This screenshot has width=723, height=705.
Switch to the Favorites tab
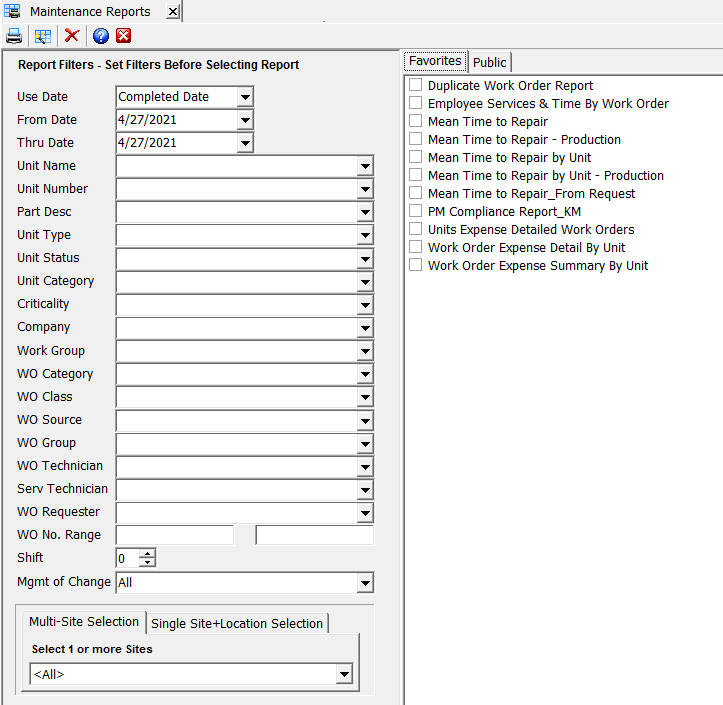tap(435, 61)
